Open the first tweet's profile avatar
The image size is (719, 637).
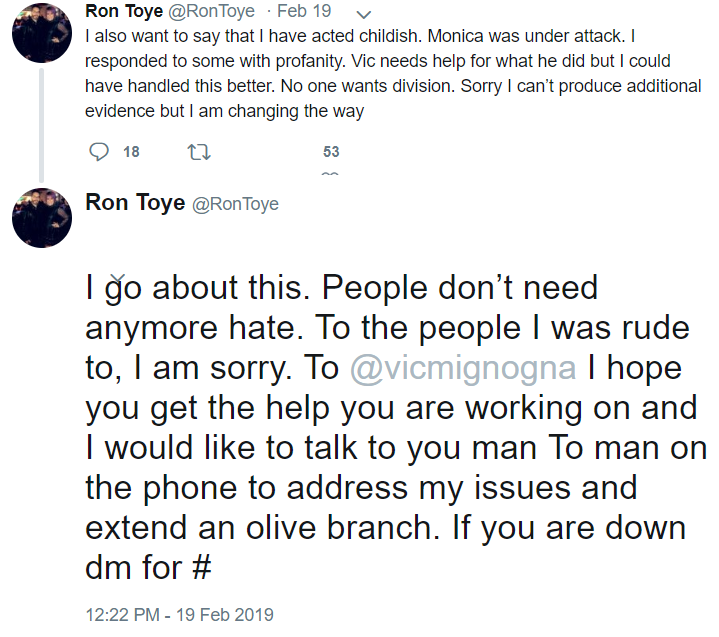click(42, 33)
